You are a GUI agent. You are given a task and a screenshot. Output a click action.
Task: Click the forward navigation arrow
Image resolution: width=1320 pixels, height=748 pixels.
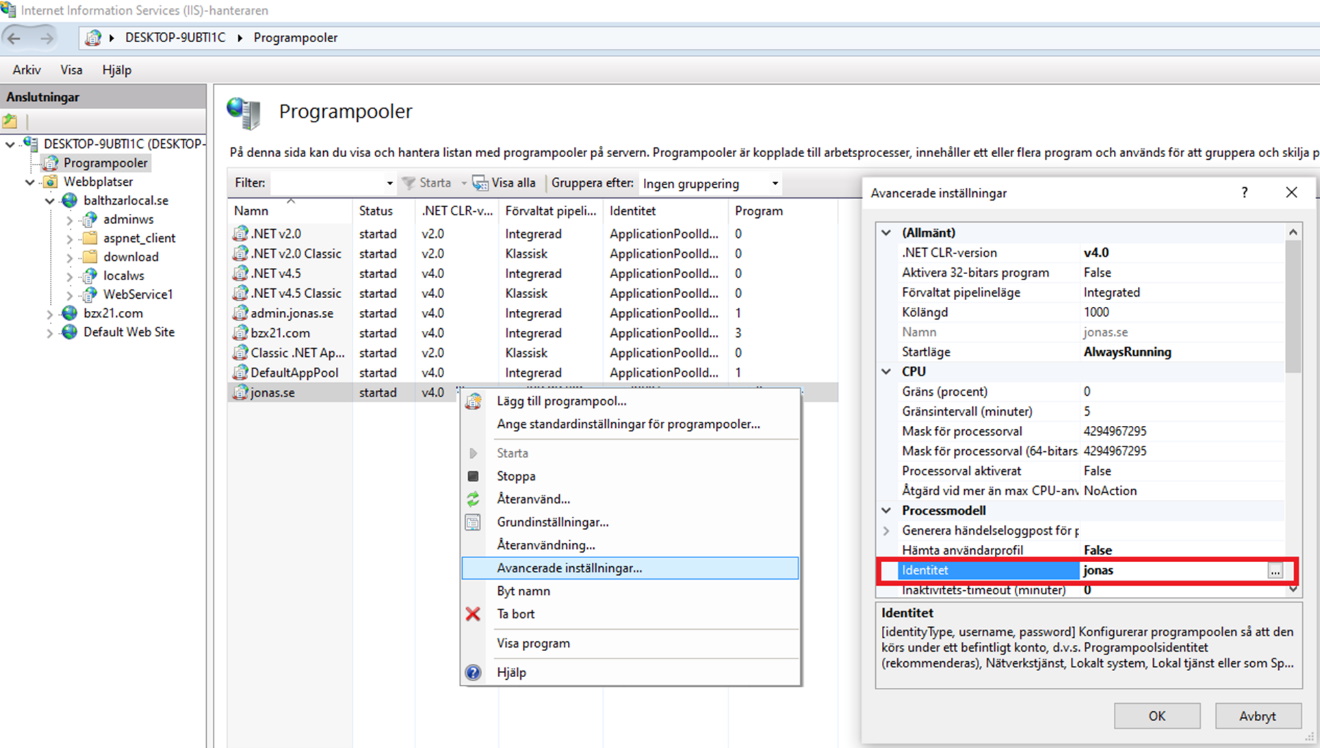(x=47, y=38)
